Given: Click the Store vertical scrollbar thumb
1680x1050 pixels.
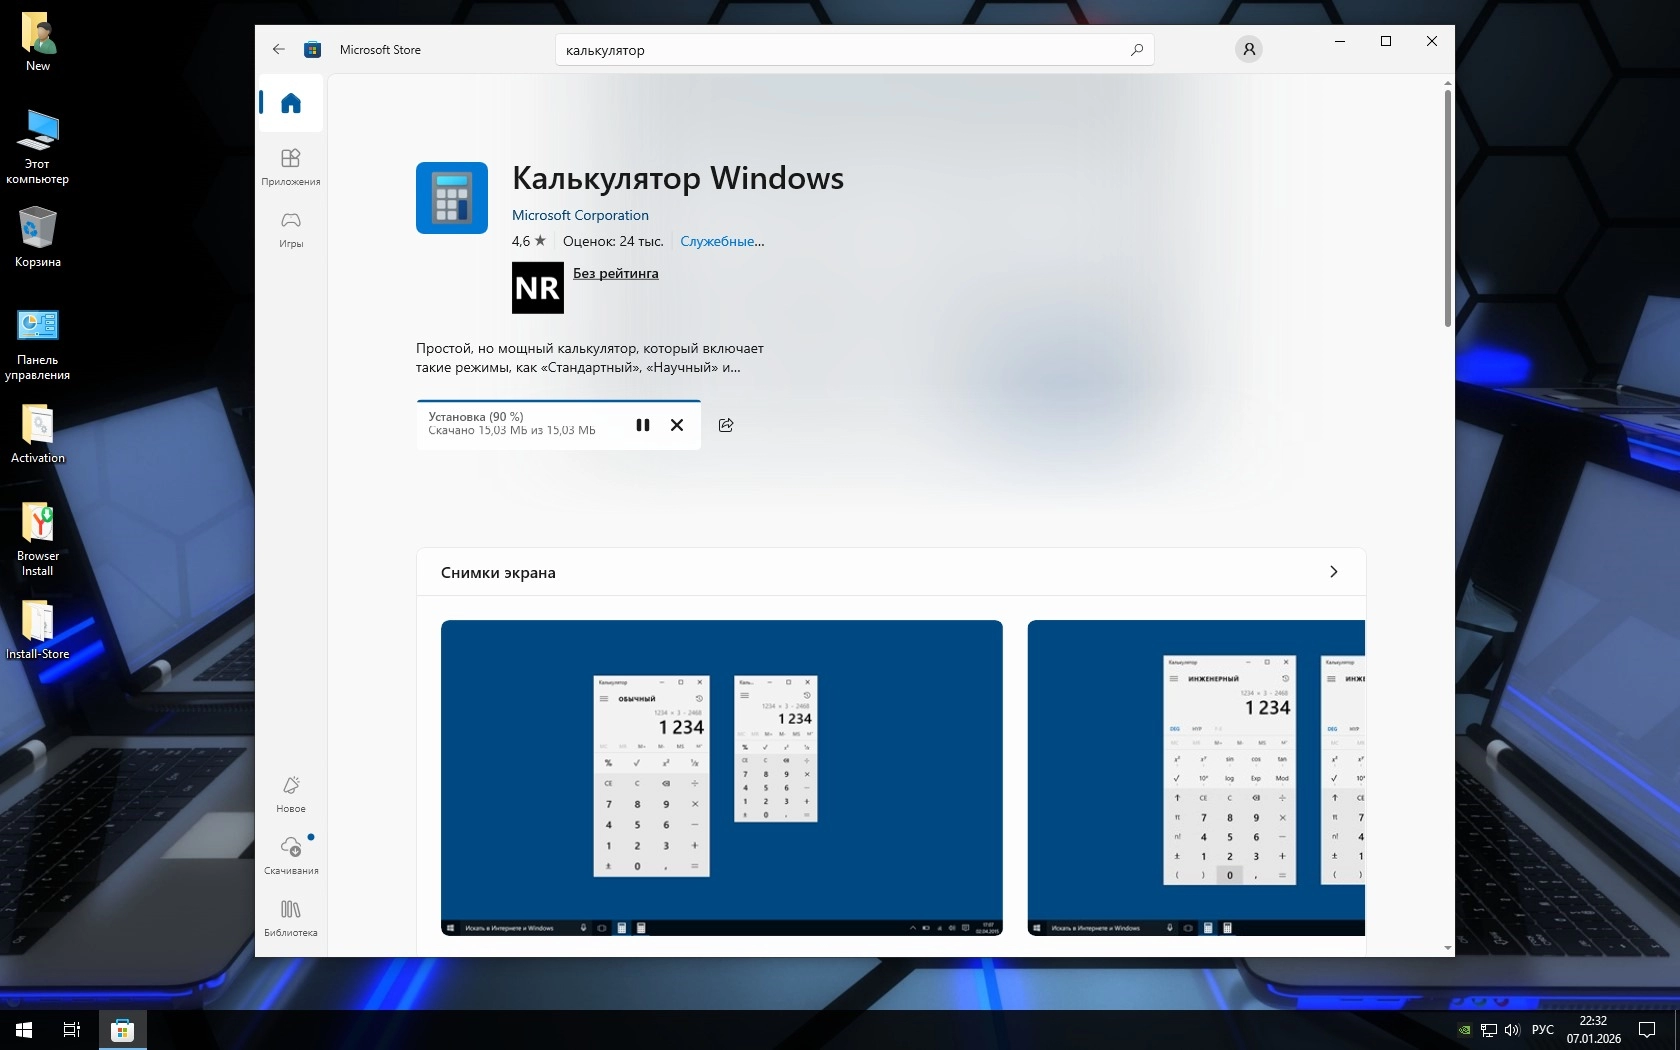Looking at the screenshot, I should pyautogui.click(x=1447, y=209).
